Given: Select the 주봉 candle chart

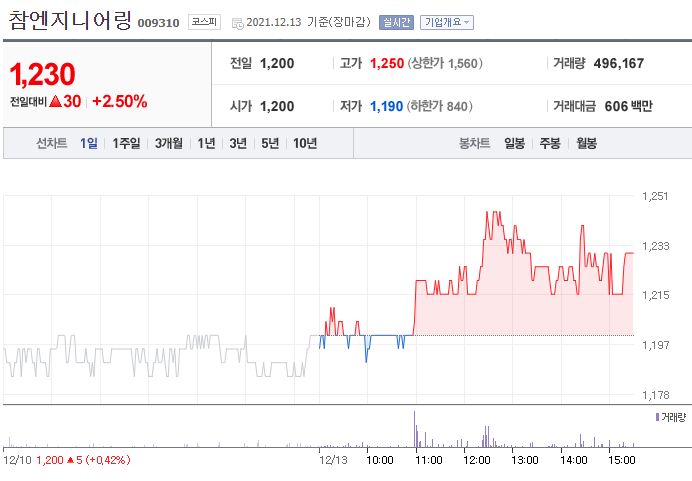Looking at the screenshot, I should pos(550,143).
